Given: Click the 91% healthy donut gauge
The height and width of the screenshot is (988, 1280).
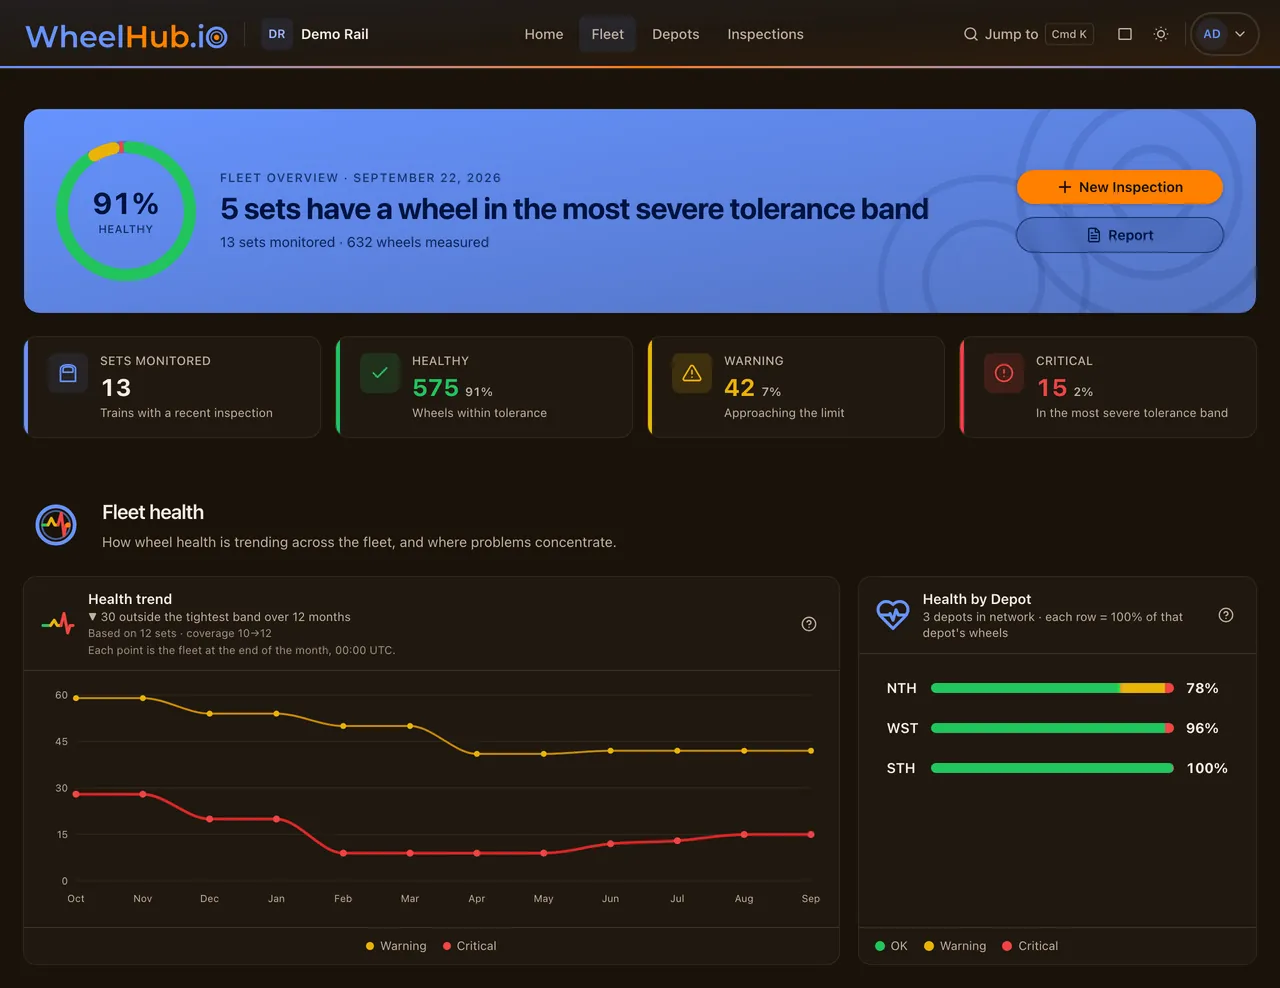Looking at the screenshot, I should click(126, 211).
